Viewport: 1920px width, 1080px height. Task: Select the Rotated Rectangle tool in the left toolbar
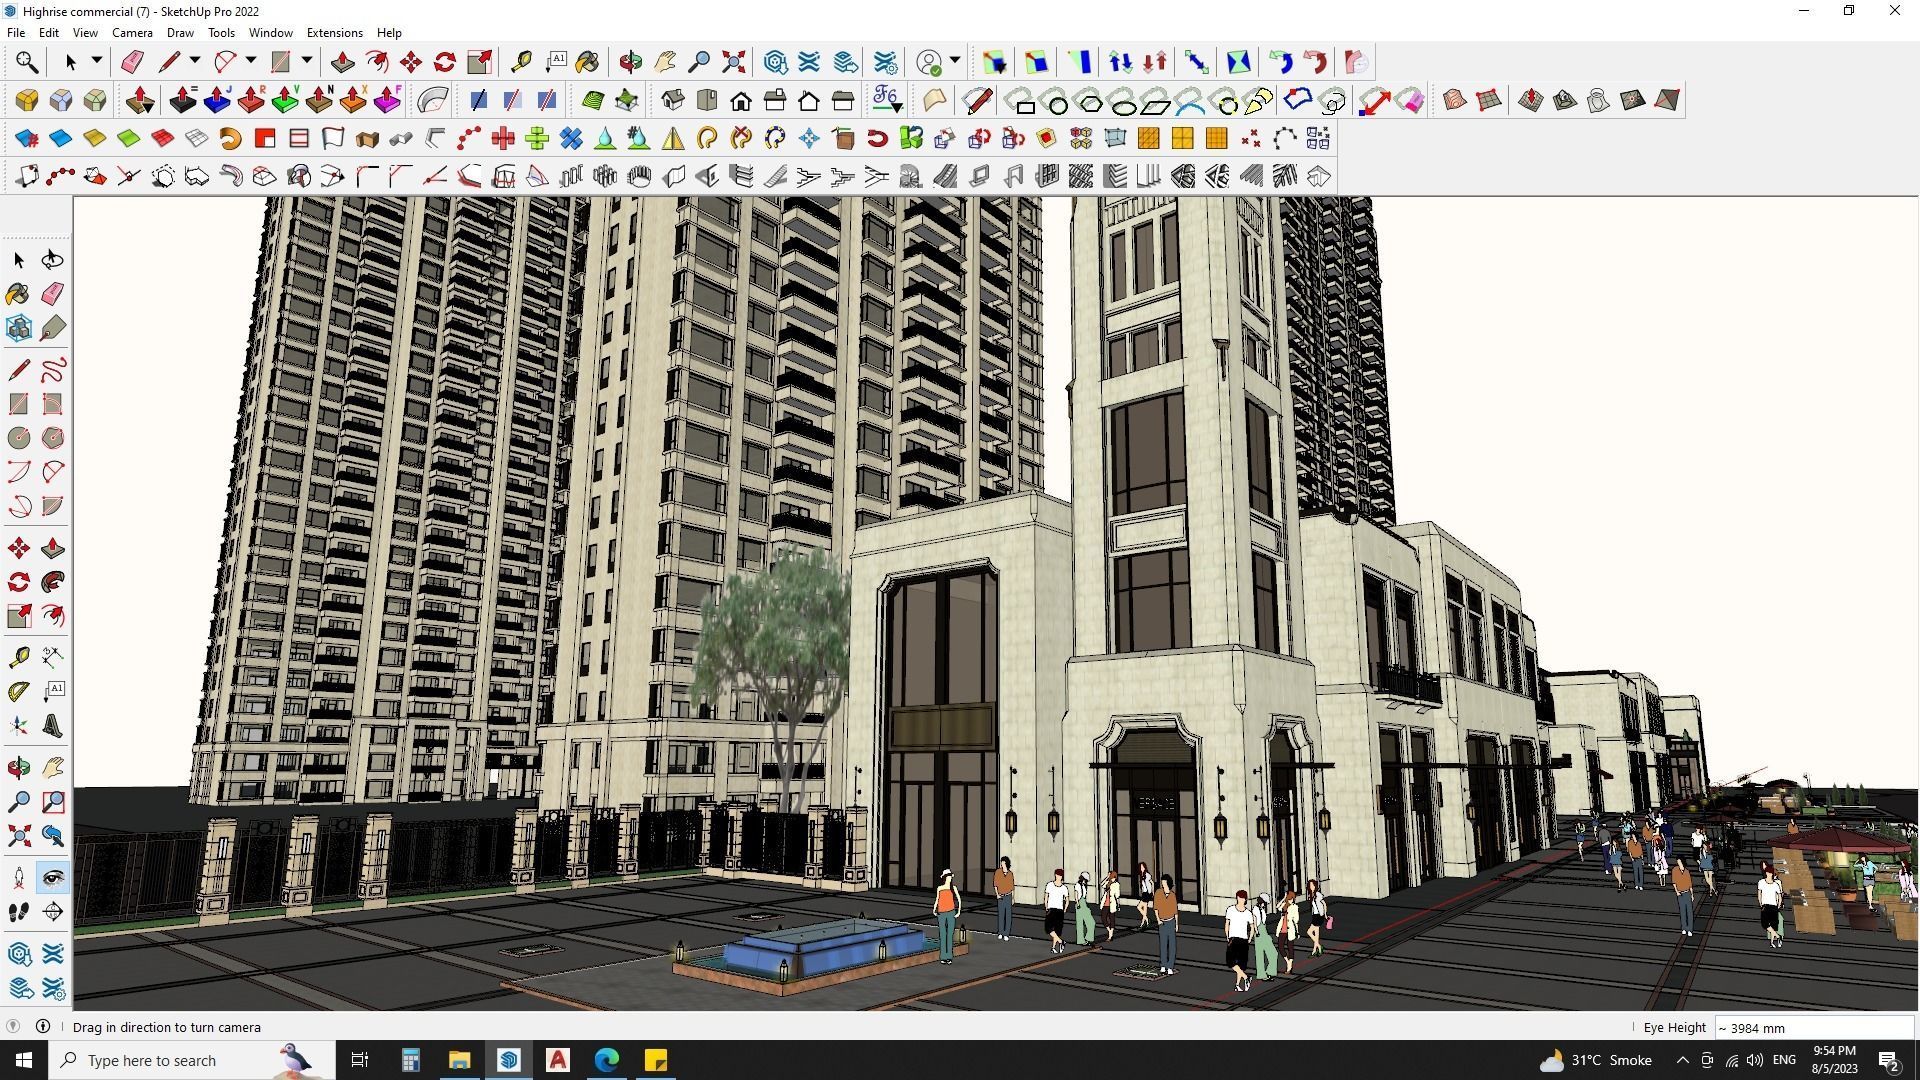53,404
